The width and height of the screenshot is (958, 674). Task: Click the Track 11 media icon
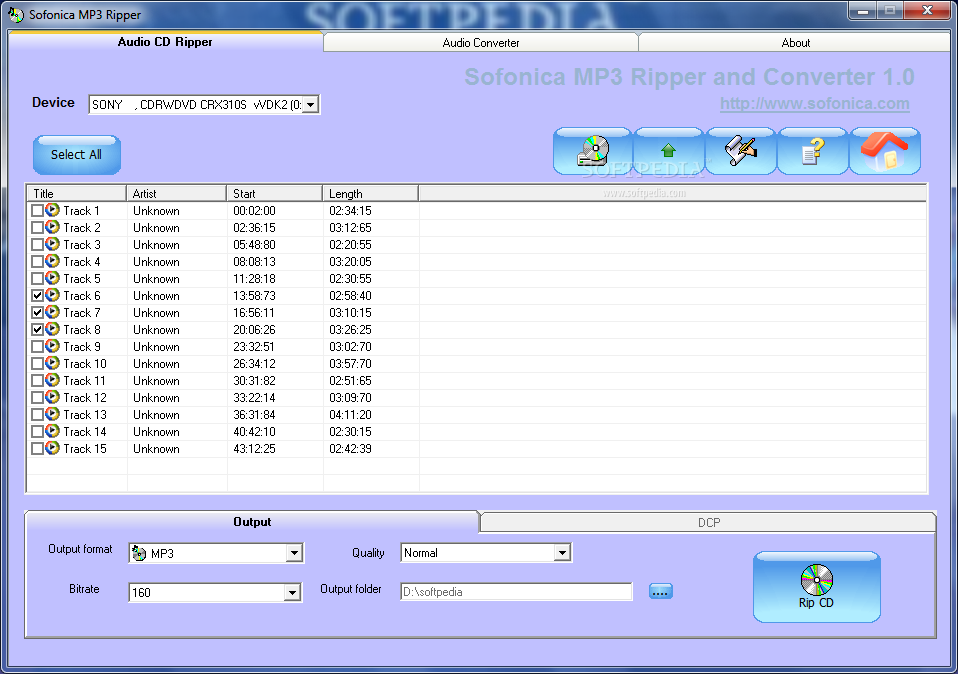pyautogui.click(x=53, y=380)
